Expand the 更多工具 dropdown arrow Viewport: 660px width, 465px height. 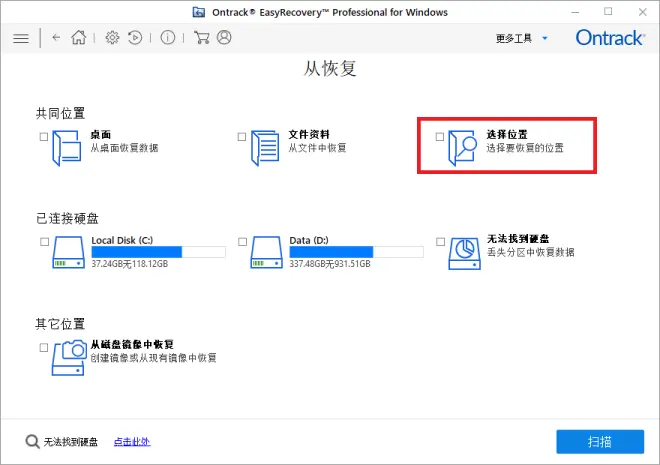545,38
